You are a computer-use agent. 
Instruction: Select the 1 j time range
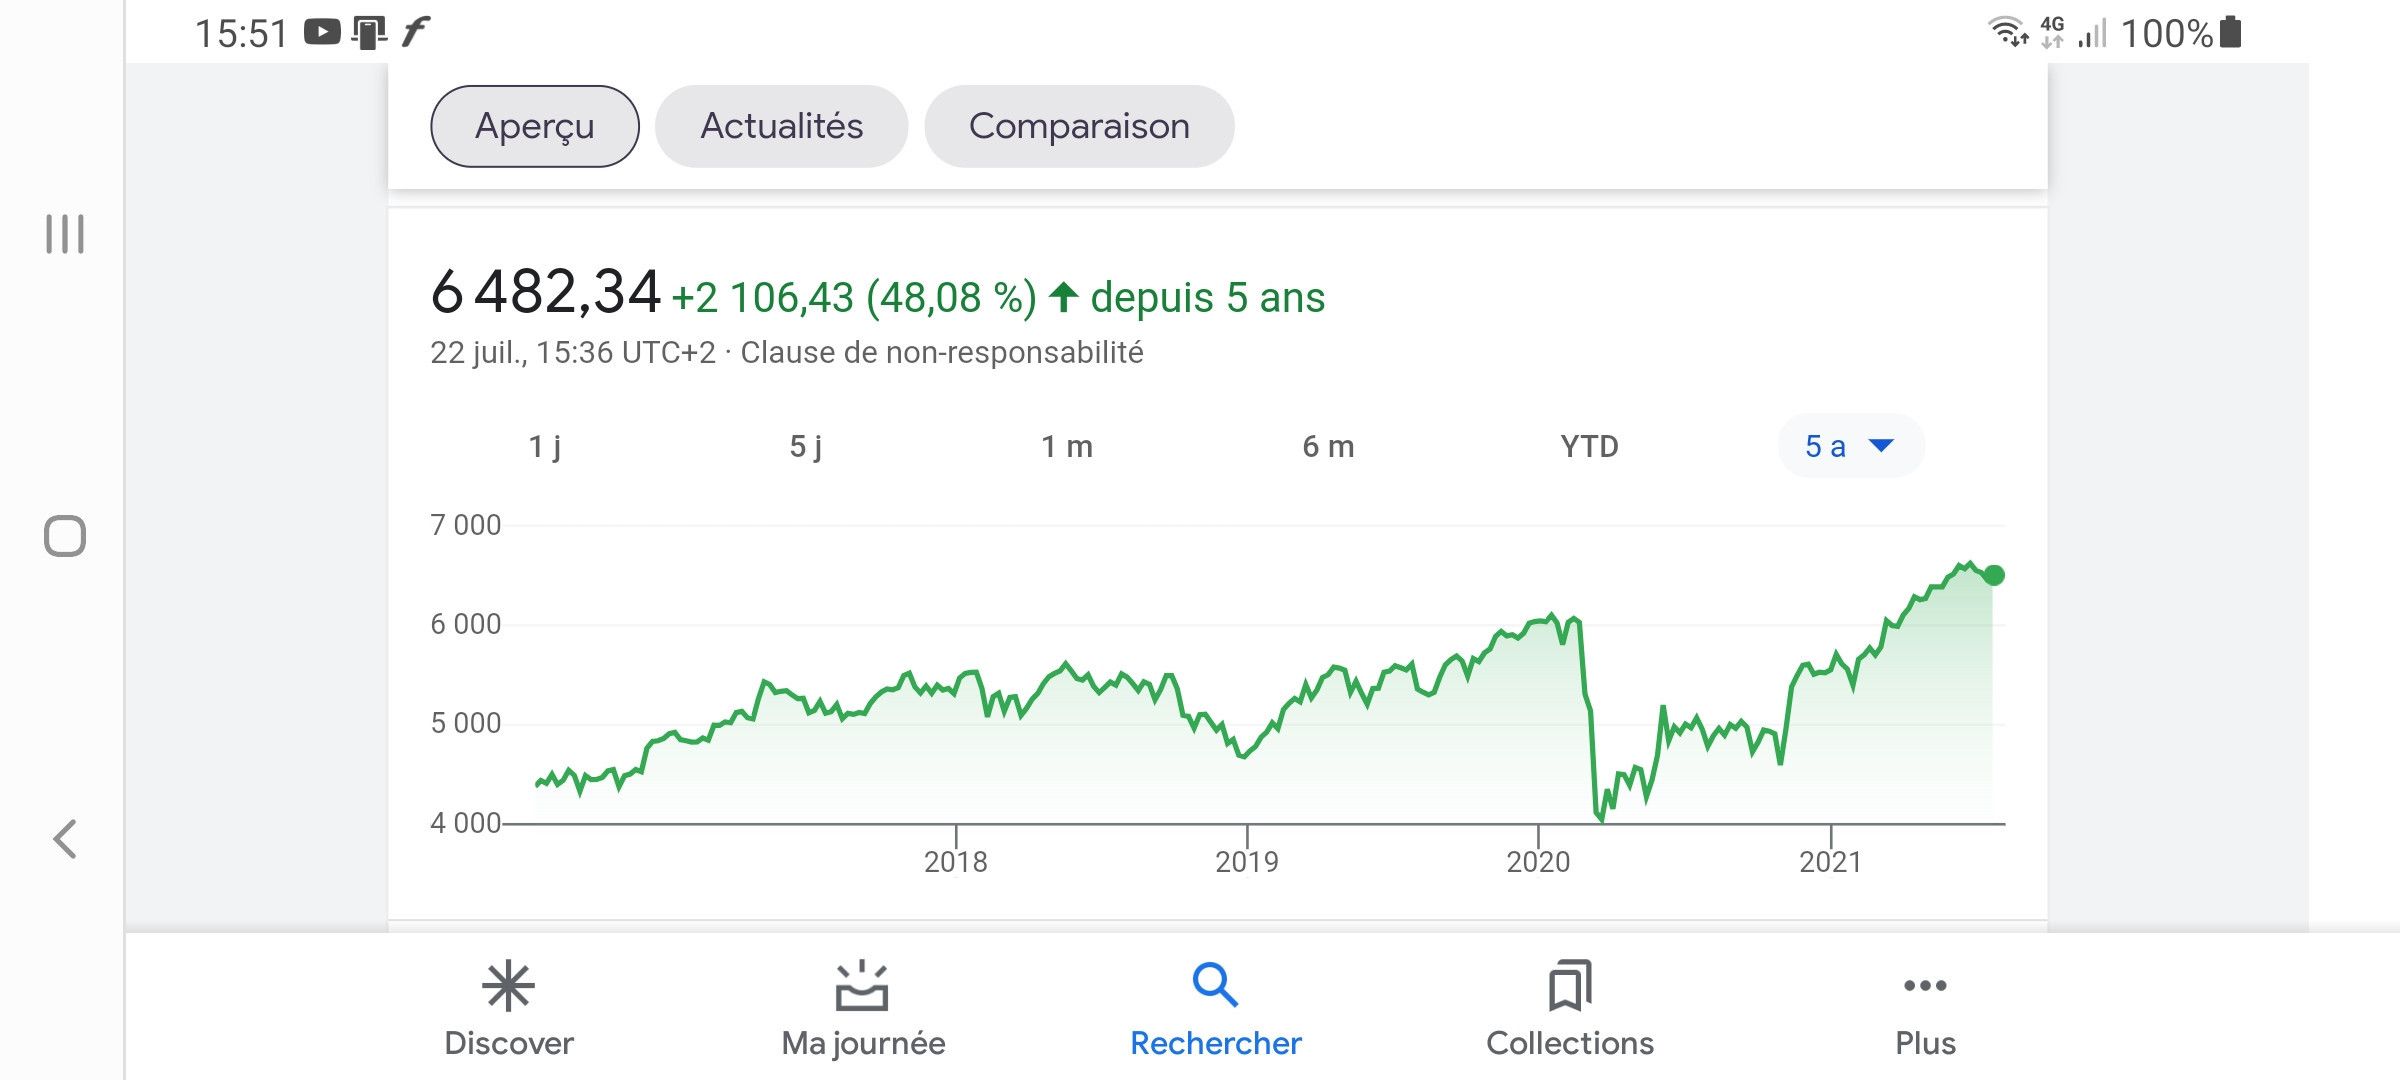coord(545,446)
